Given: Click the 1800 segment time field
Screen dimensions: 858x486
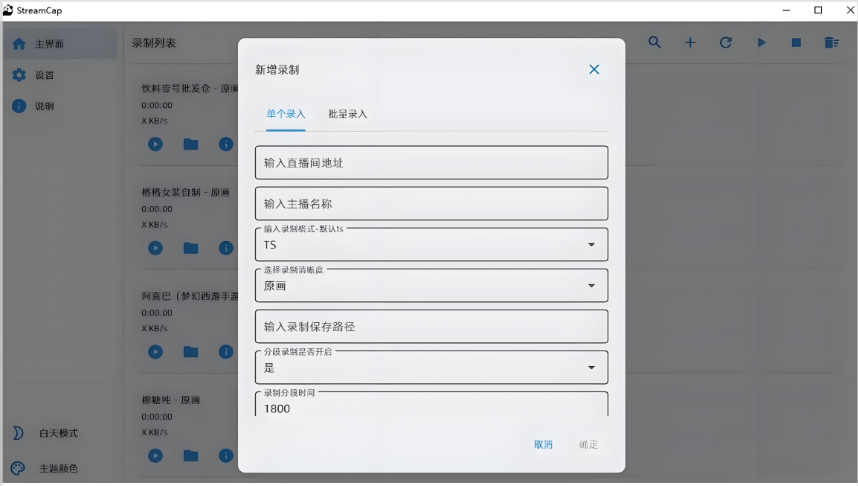Looking at the screenshot, I should click(431, 405).
